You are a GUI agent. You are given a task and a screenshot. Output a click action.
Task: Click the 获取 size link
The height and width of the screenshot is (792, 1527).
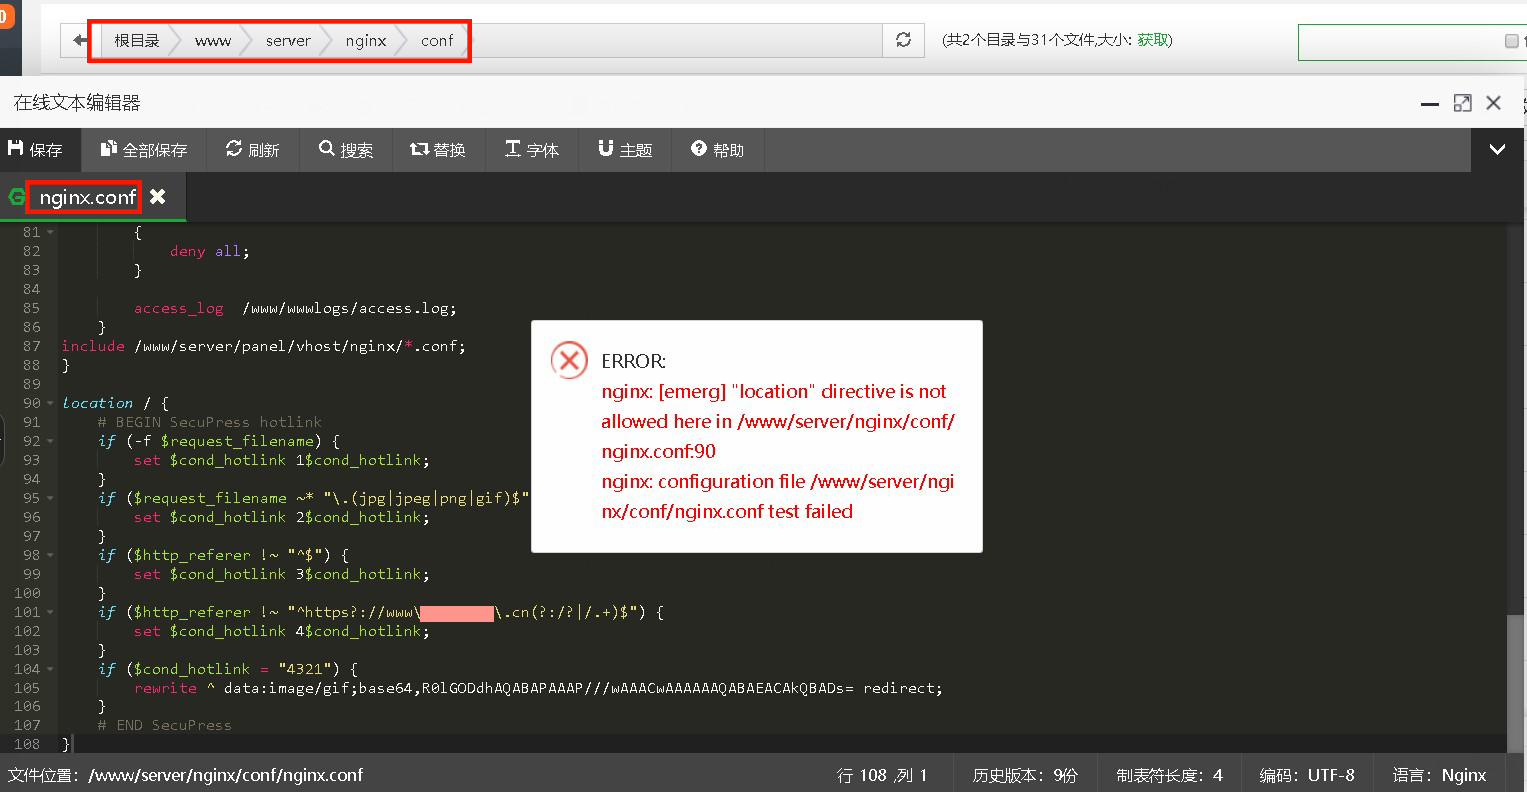1153,40
